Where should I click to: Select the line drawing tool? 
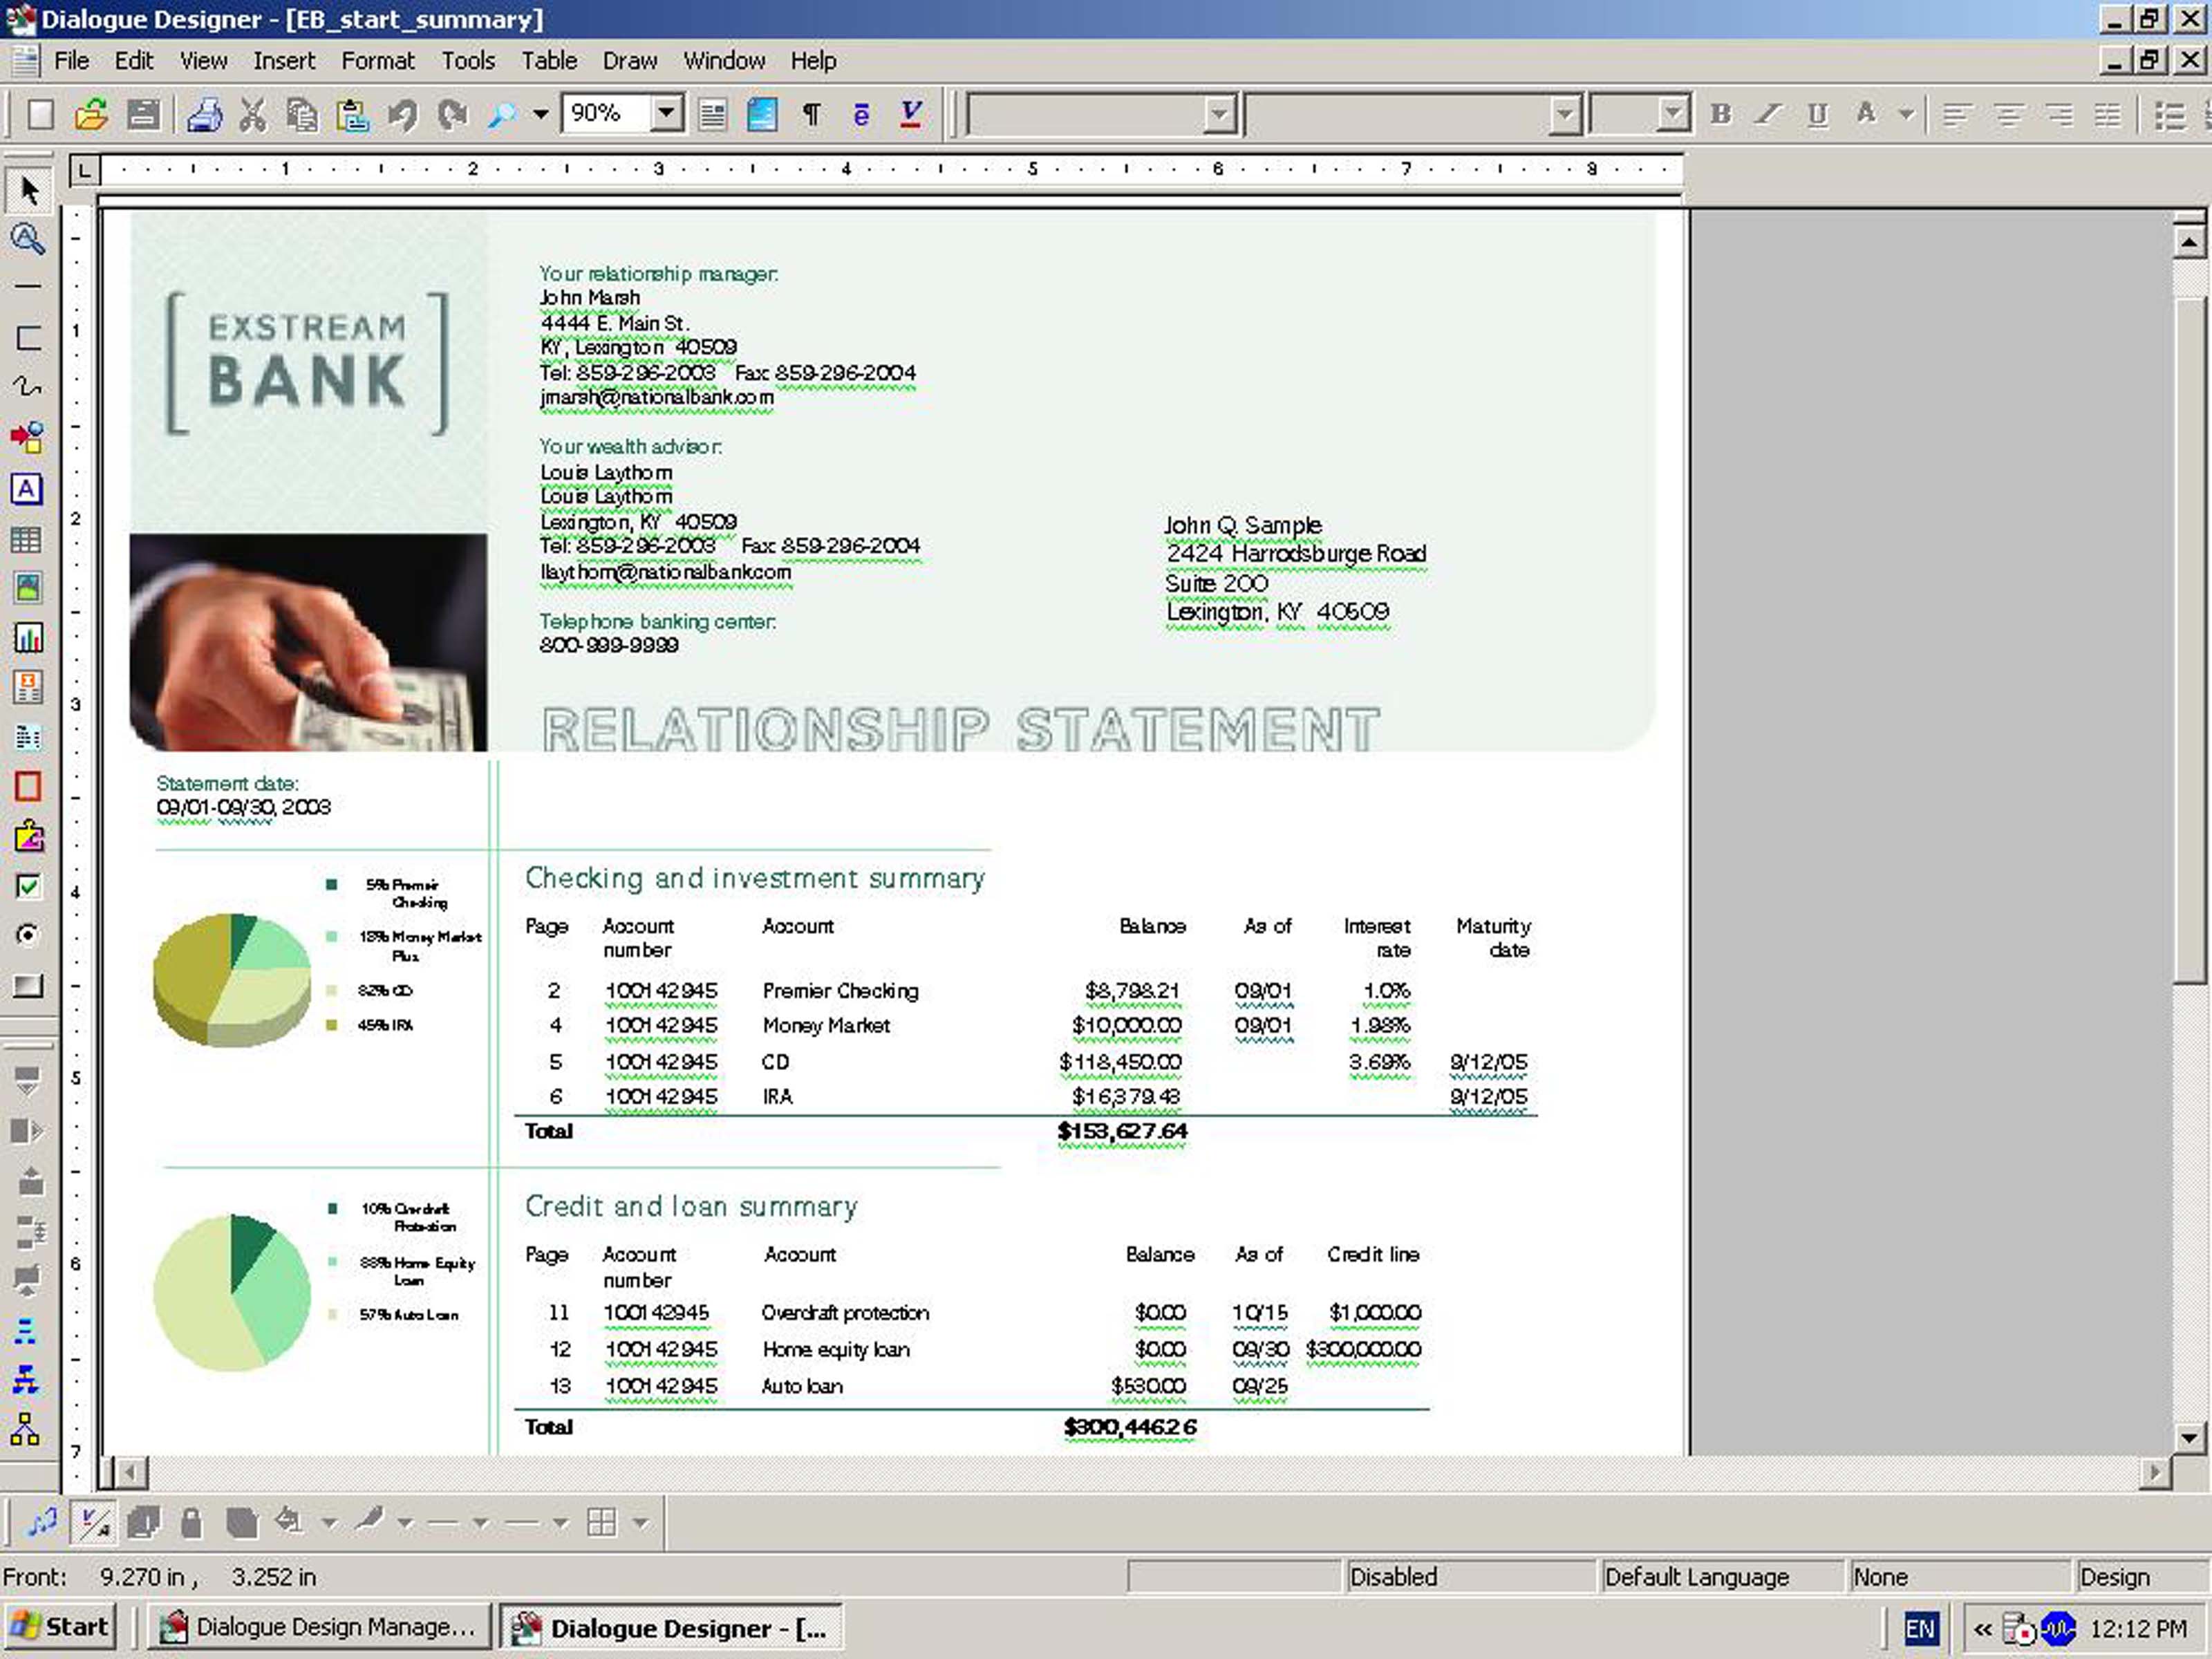click(27, 287)
